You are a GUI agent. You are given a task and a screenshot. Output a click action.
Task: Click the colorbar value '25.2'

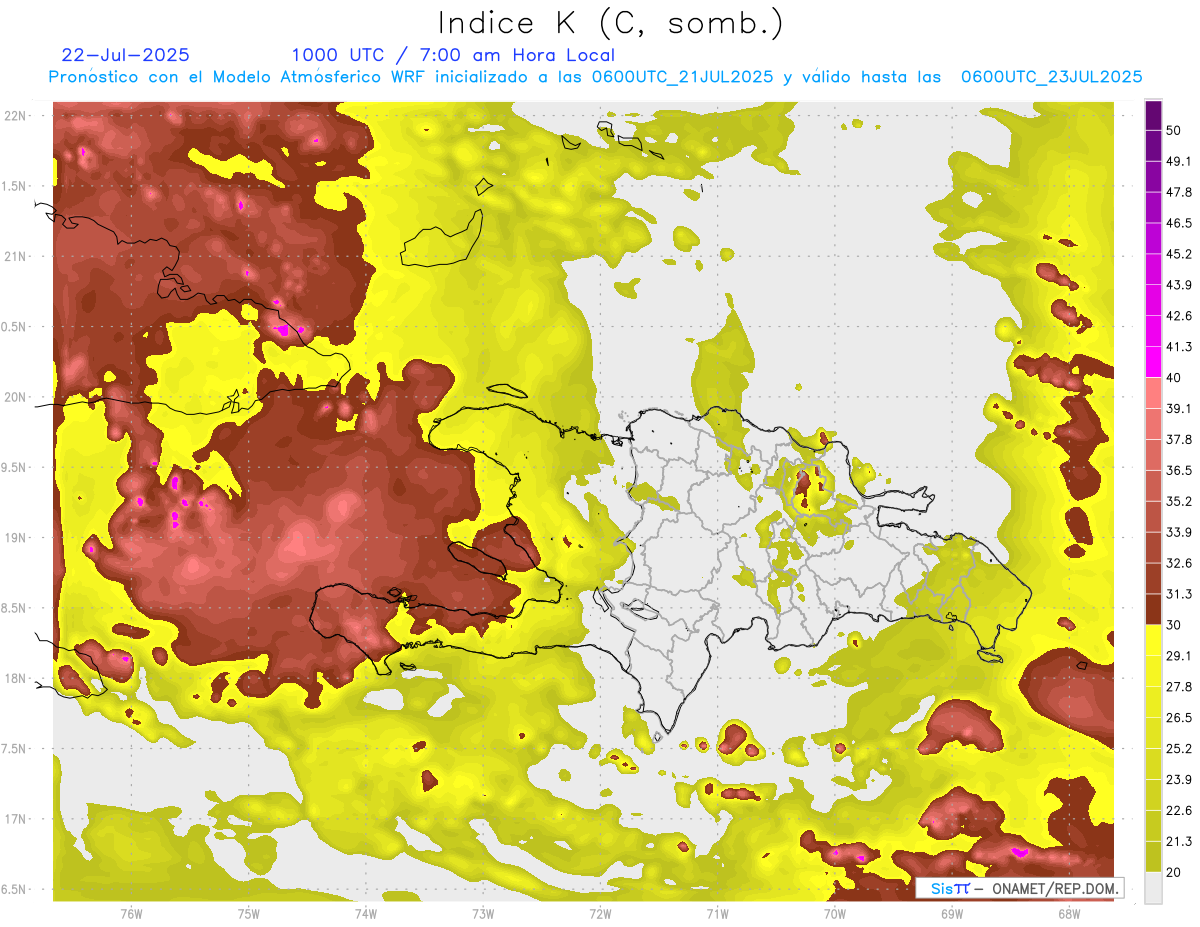(x=1179, y=749)
